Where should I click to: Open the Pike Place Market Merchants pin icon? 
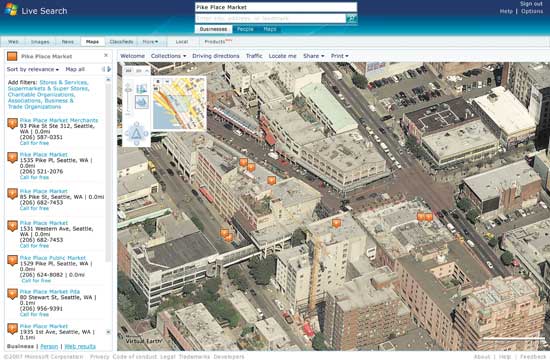13,123
